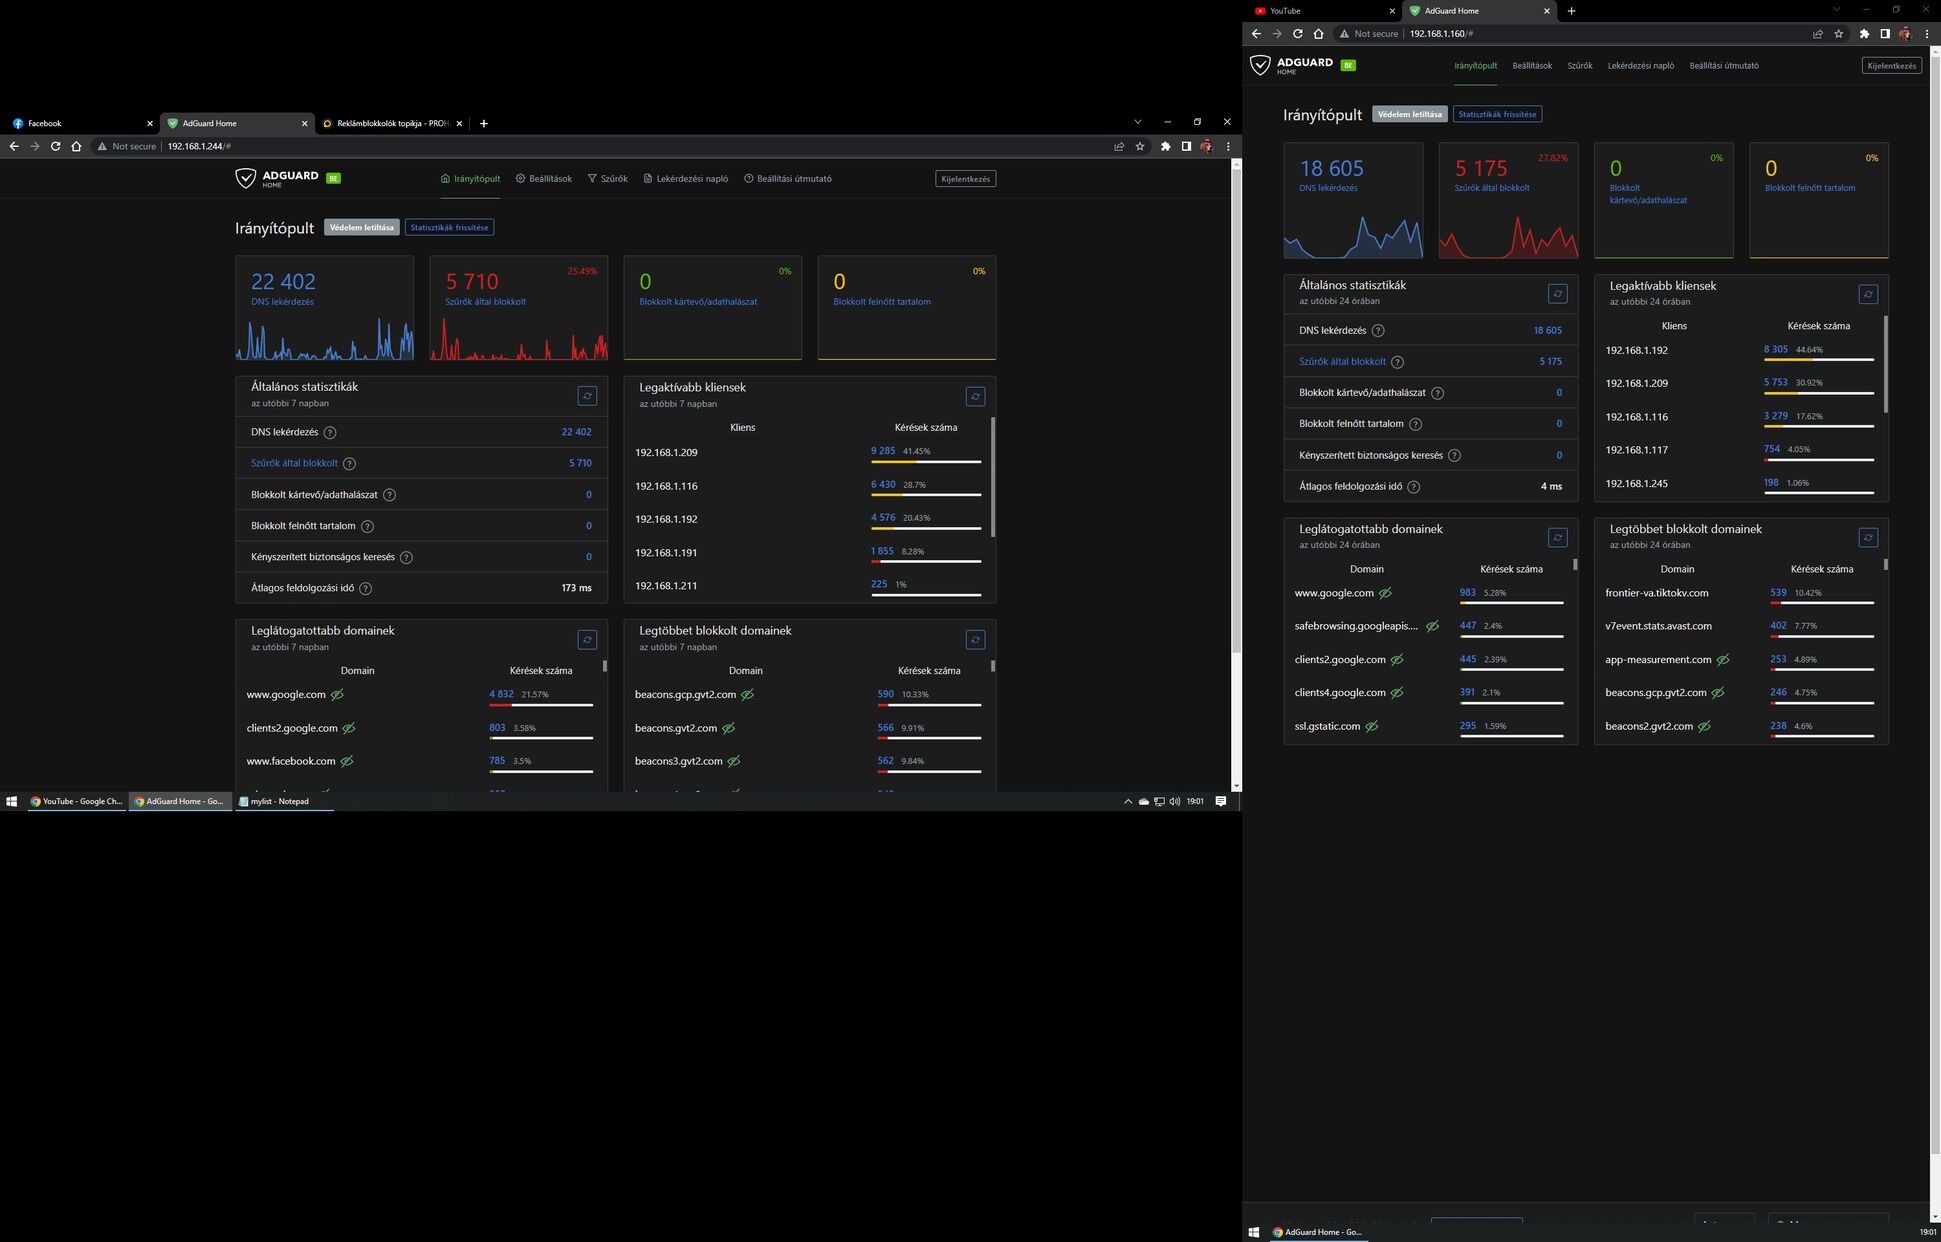The width and height of the screenshot is (1941, 1242).
Task: Click help icon beside Blokkolt kártevő/adathalászat, left window
Action: pos(389,495)
